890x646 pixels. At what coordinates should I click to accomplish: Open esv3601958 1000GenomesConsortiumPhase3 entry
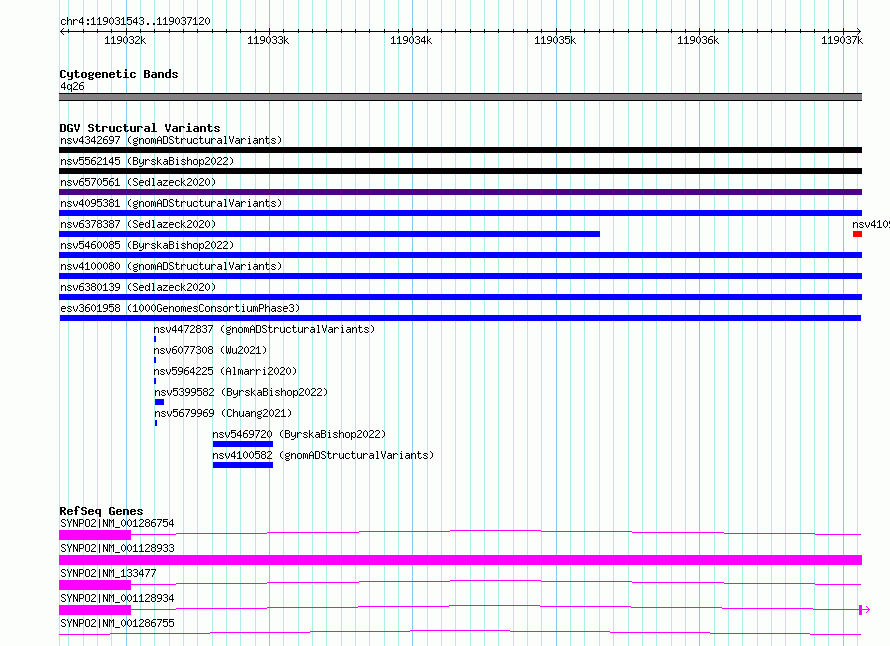(x=180, y=308)
